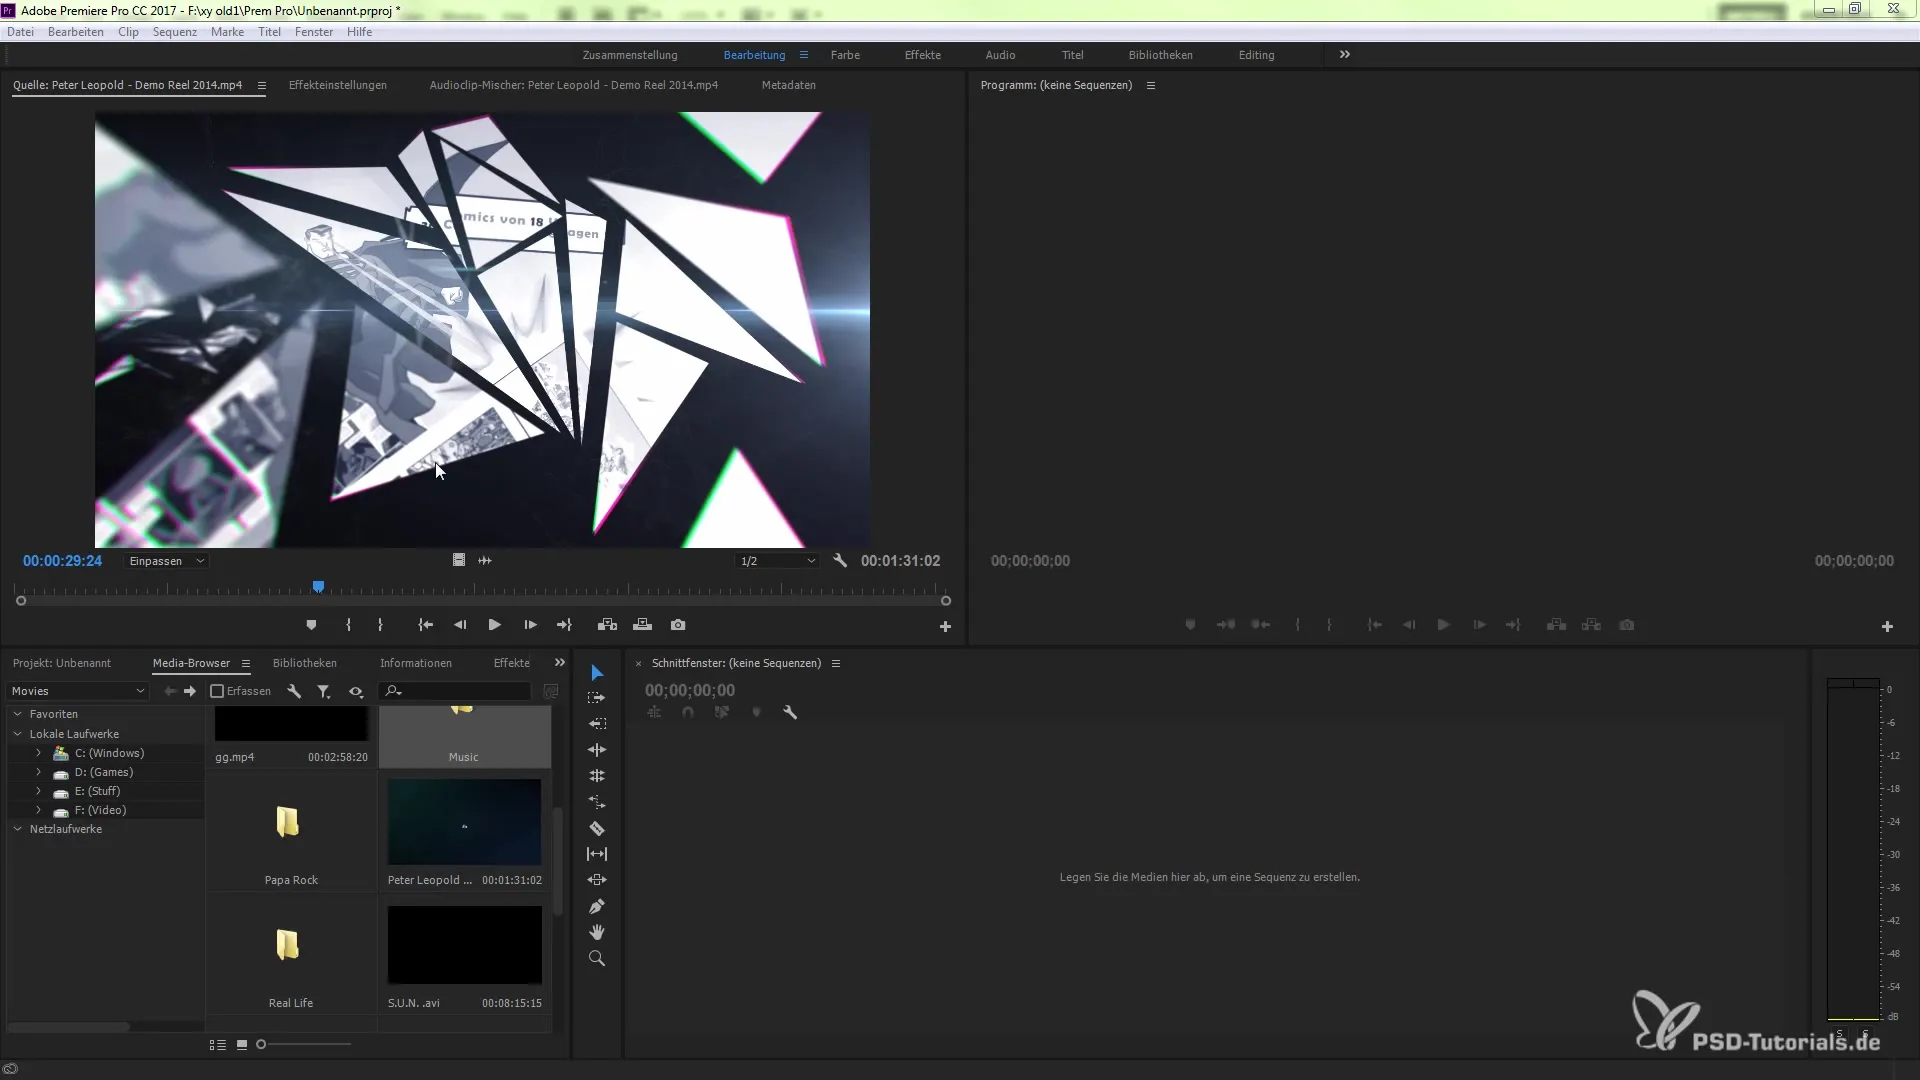The width and height of the screenshot is (1920, 1080).
Task: Export frame with the camera icon
Action: (x=678, y=625)
